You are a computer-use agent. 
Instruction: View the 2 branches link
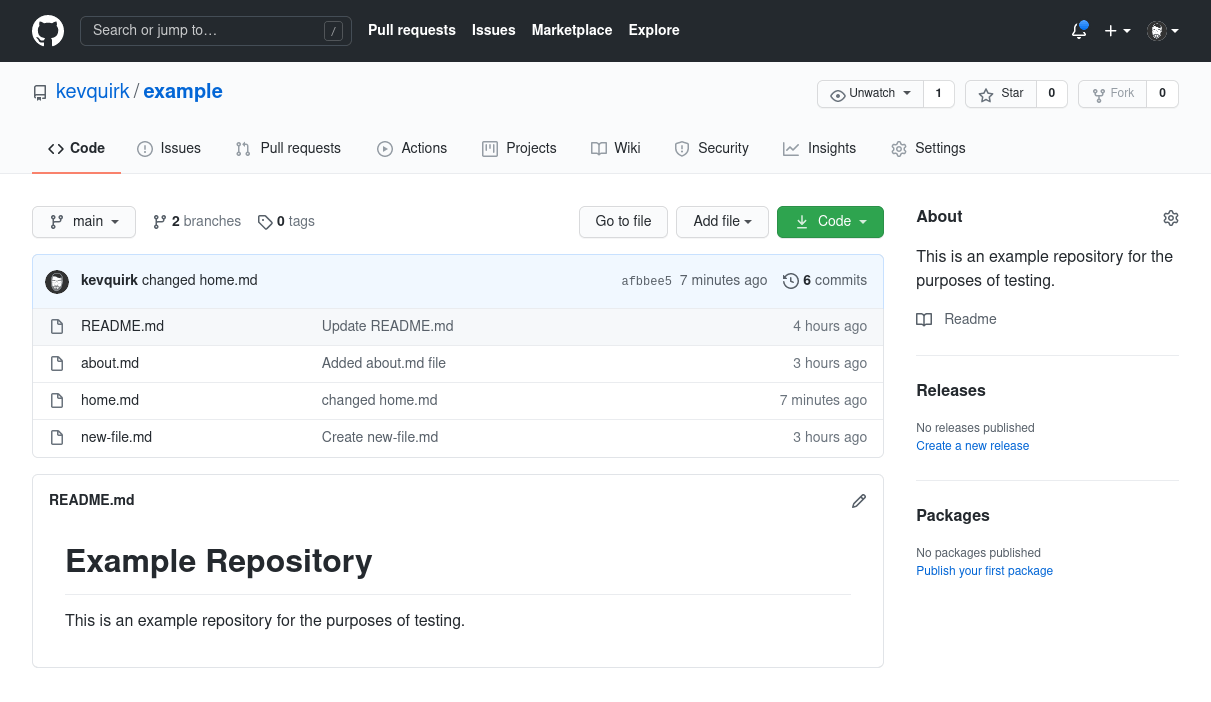(197, 222)
